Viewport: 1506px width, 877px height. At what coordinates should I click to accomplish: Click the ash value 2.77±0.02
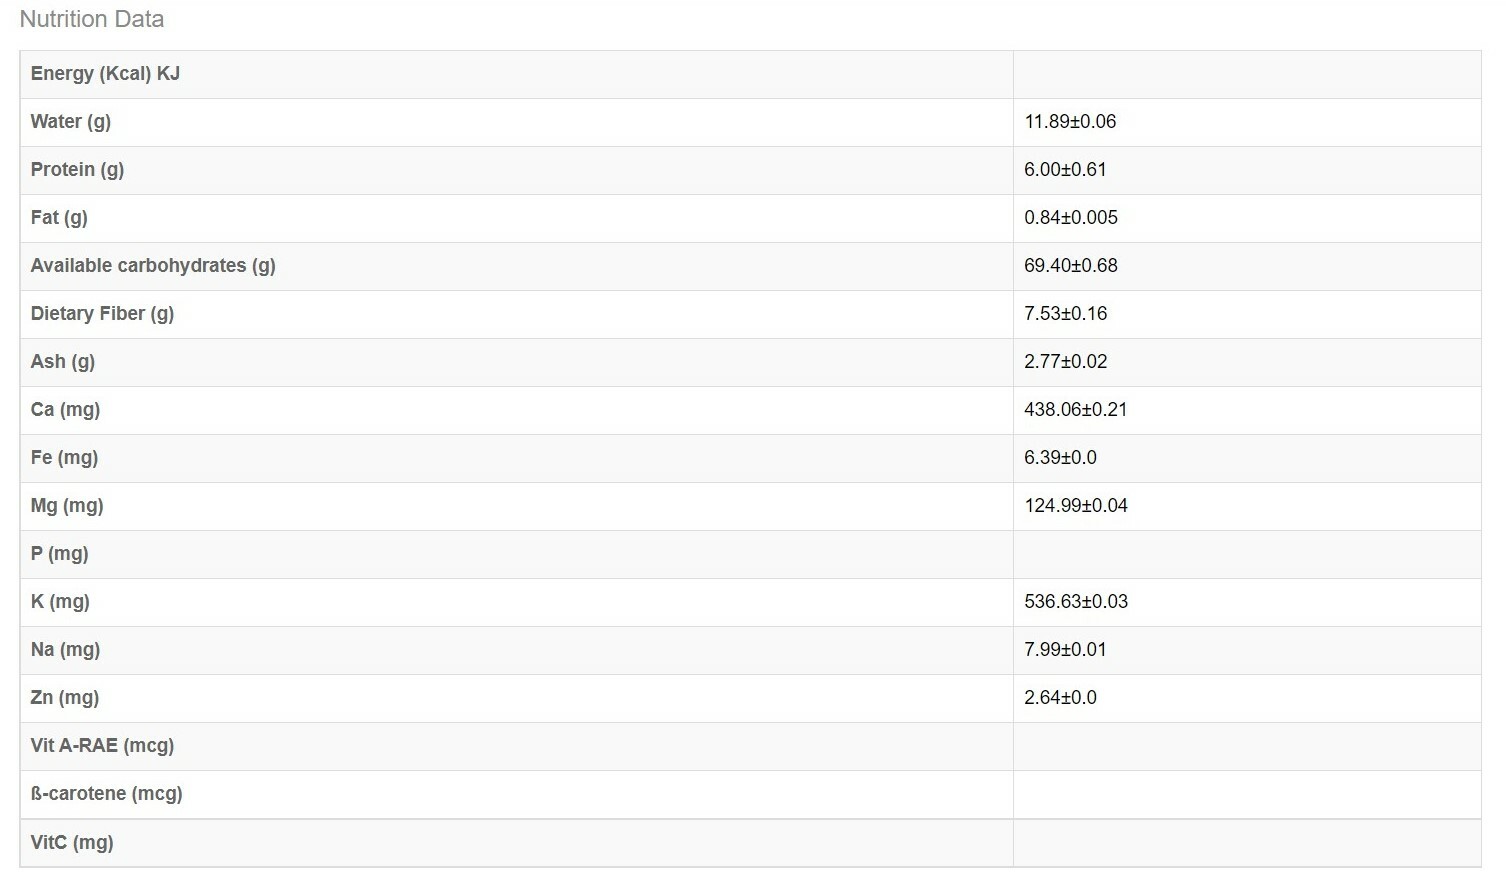(x=1066, y=362)
